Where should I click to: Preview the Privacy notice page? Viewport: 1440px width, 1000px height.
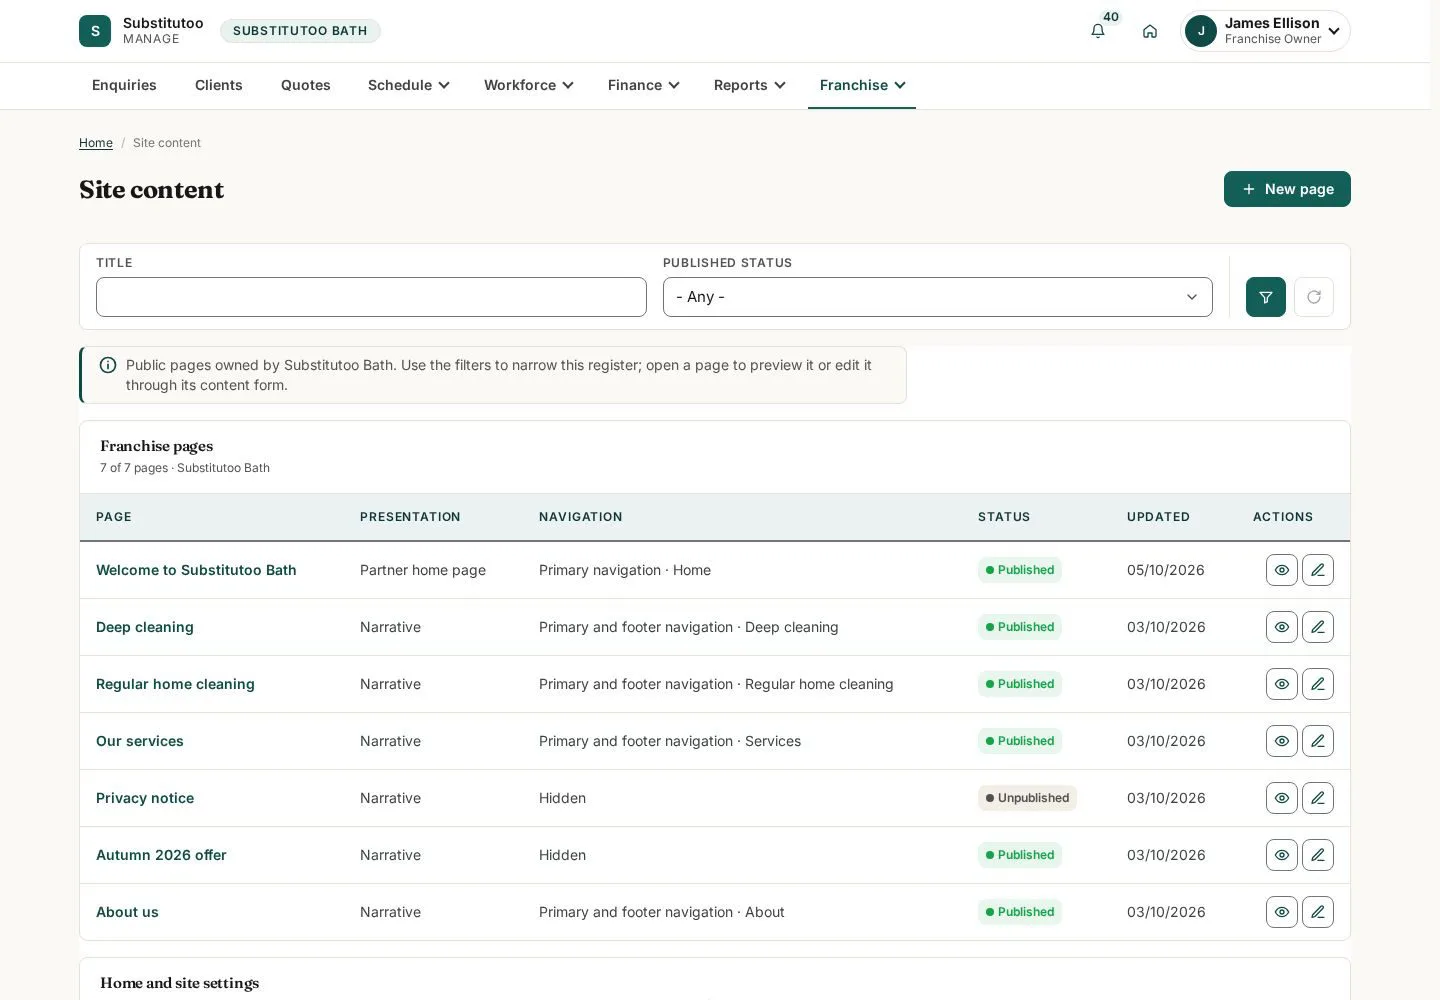point(1282,798)
